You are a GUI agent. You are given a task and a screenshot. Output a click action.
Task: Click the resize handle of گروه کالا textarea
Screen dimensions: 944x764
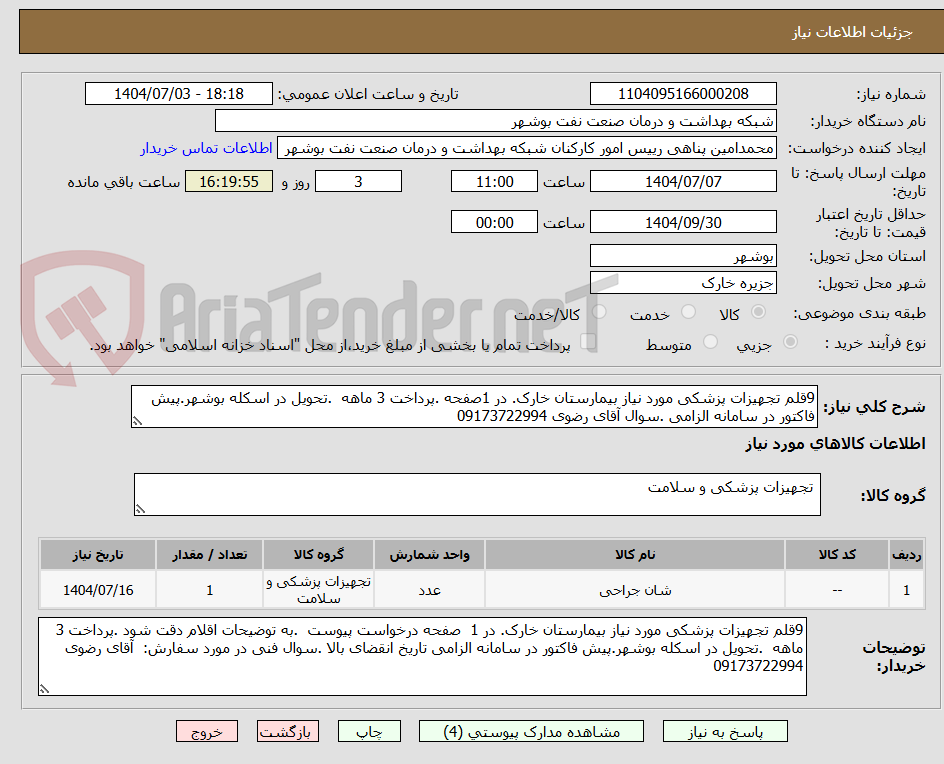coord(141,507)
